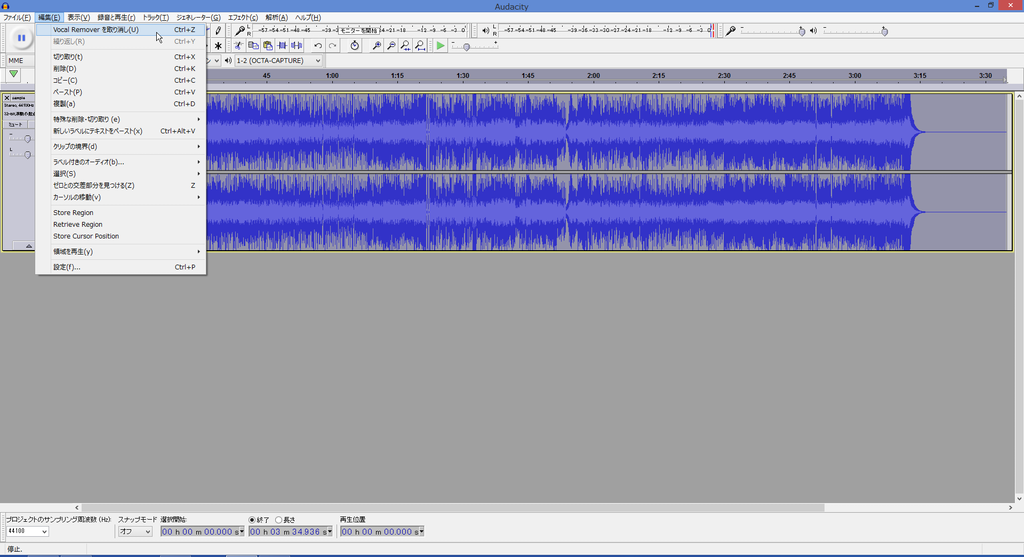Open the スナップモード オフ dropdown
The image size is (1024, 557).
pyautogui.click(x=135, y=532)
